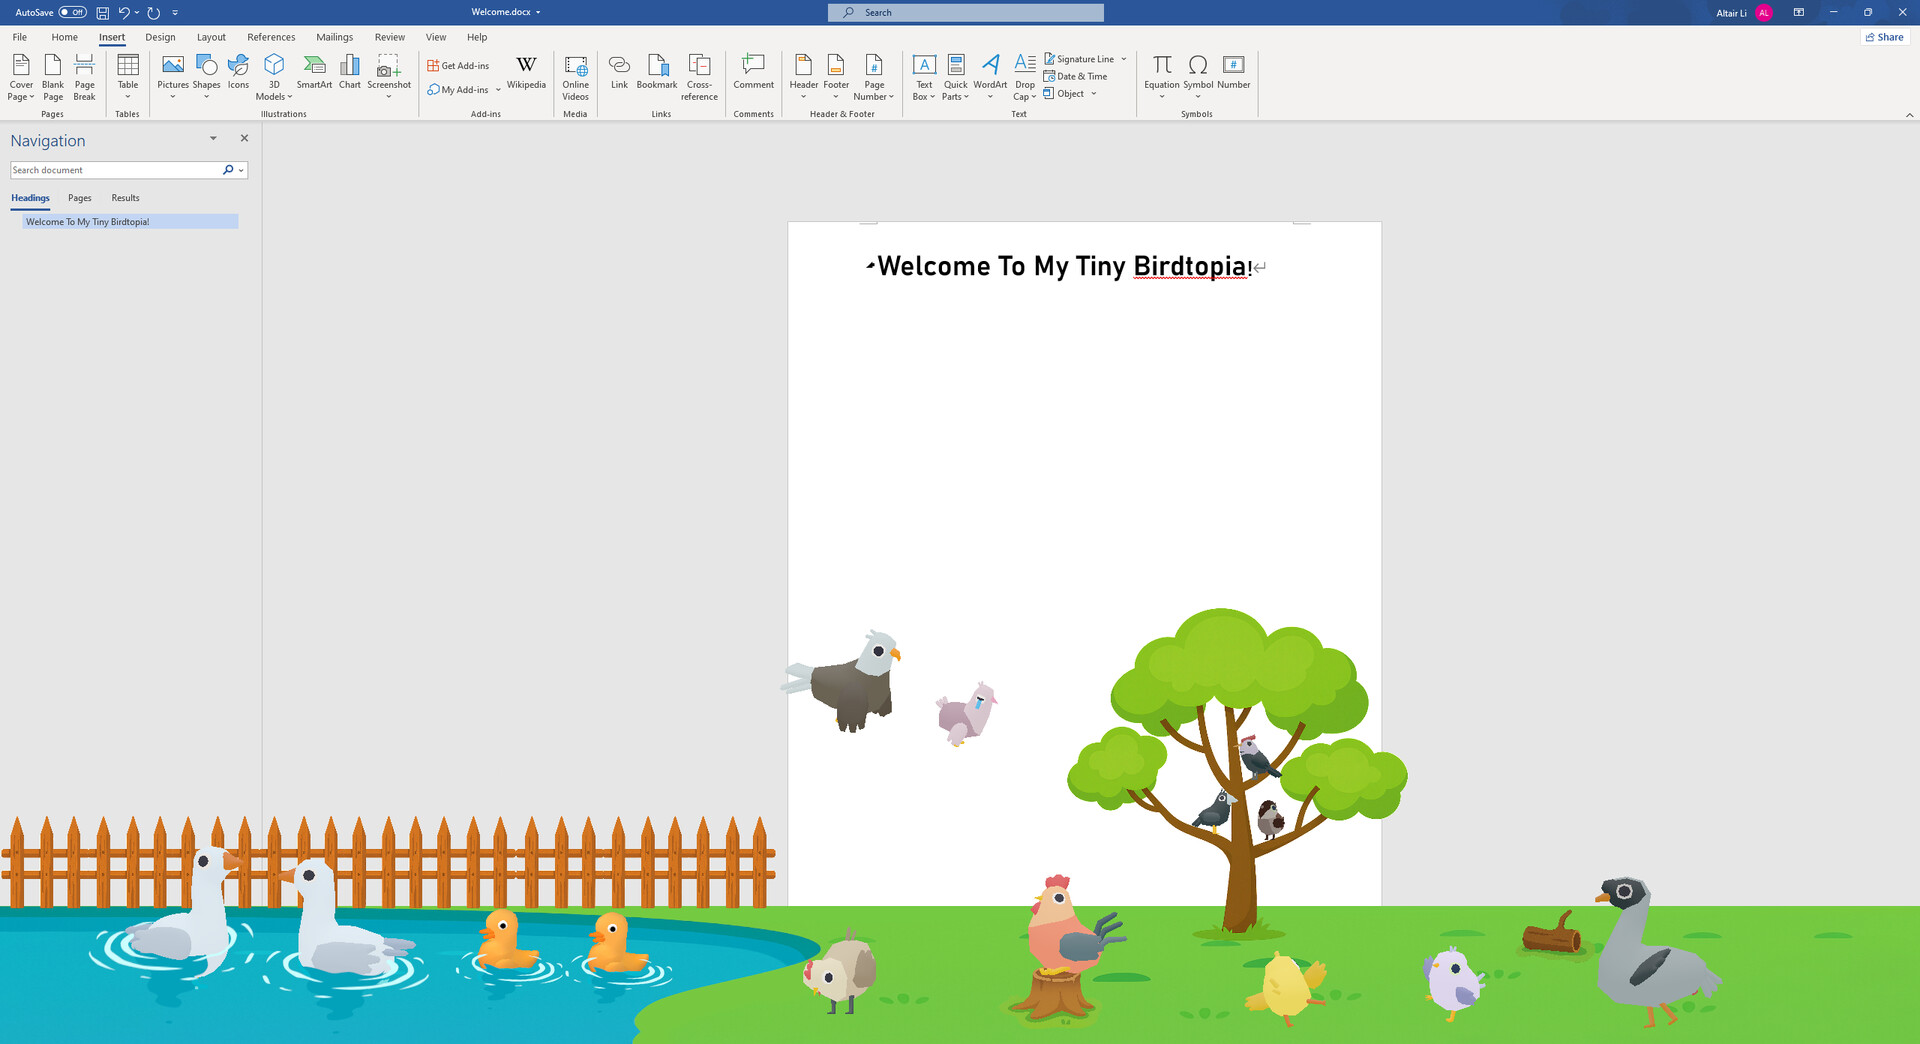Open the Signature Line dropdown arrow

[x=1124, y=59]
